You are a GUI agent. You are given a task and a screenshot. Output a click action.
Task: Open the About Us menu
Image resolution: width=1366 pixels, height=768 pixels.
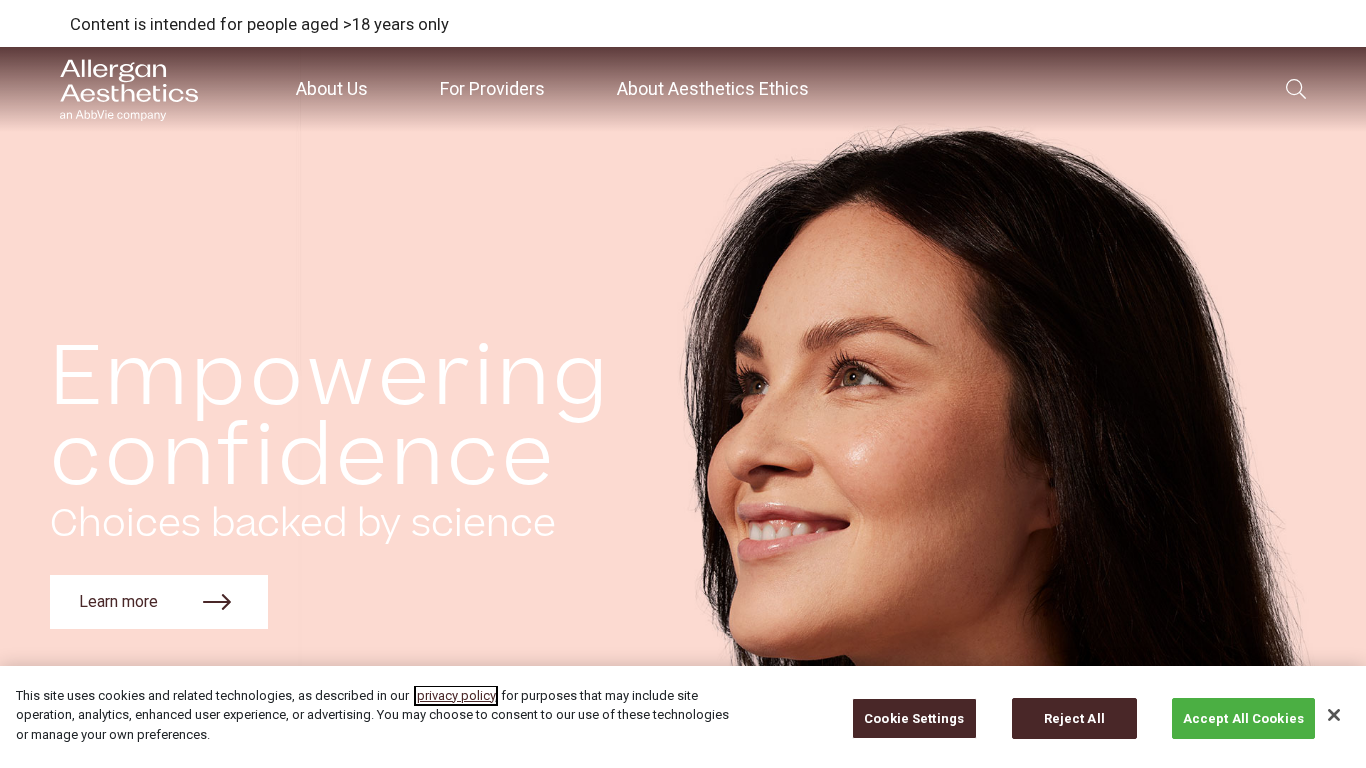331,89
